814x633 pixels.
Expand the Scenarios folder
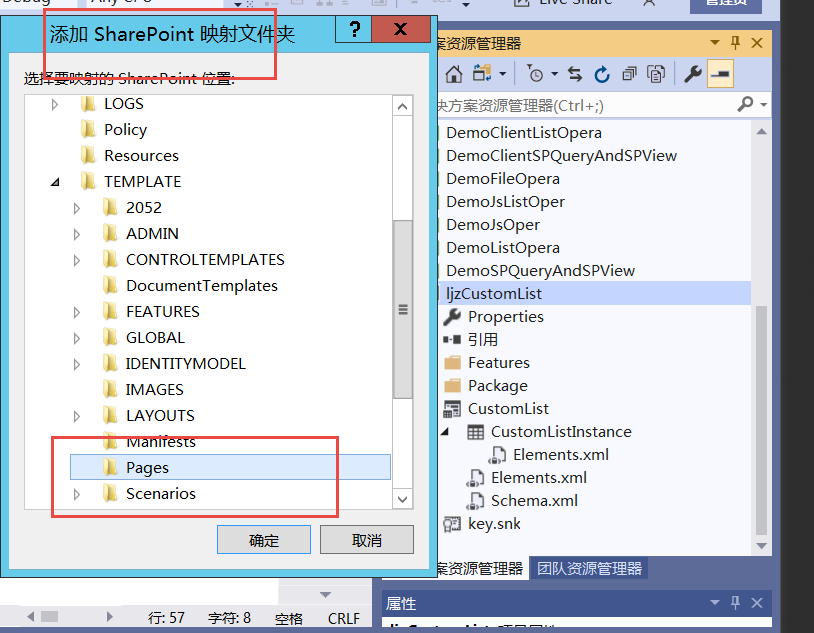tap(77, 494)
